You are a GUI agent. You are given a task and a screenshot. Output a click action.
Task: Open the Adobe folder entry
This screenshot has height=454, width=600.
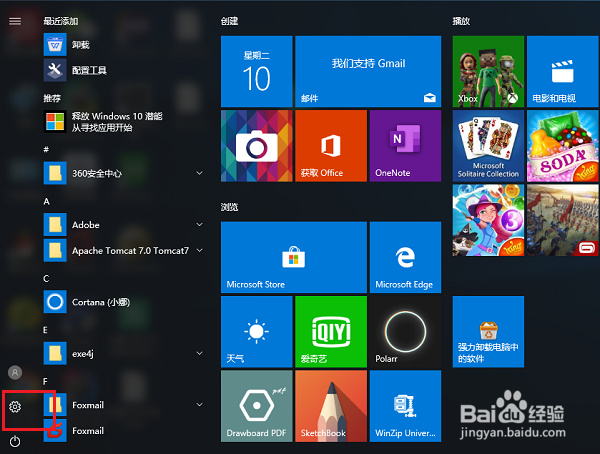124,225
